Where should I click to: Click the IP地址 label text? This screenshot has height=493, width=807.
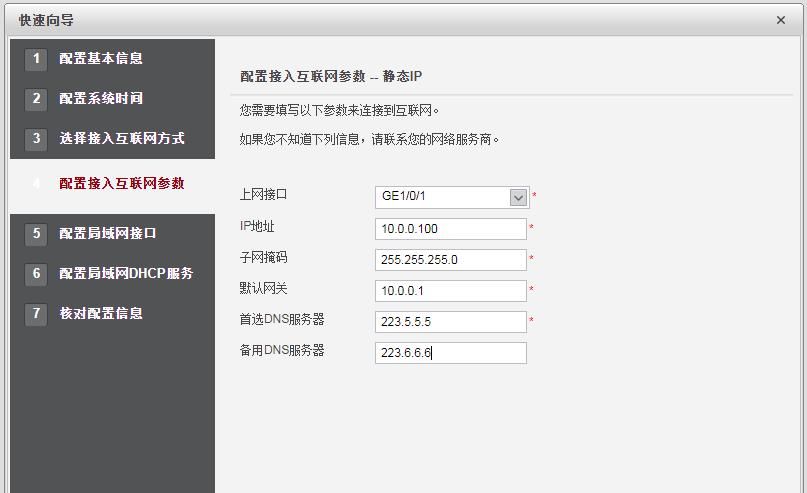(x=257, y=226)
